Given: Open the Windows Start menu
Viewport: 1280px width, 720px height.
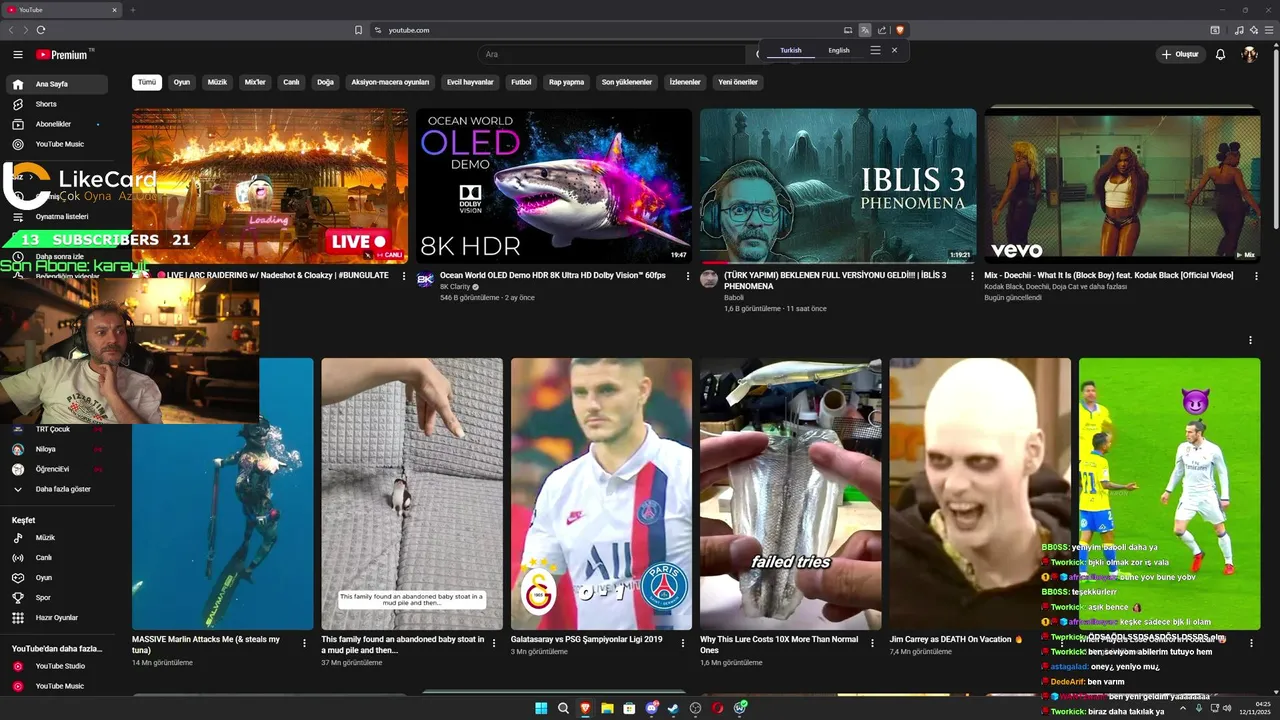Looking at the screenshot, I should (541, 708).
